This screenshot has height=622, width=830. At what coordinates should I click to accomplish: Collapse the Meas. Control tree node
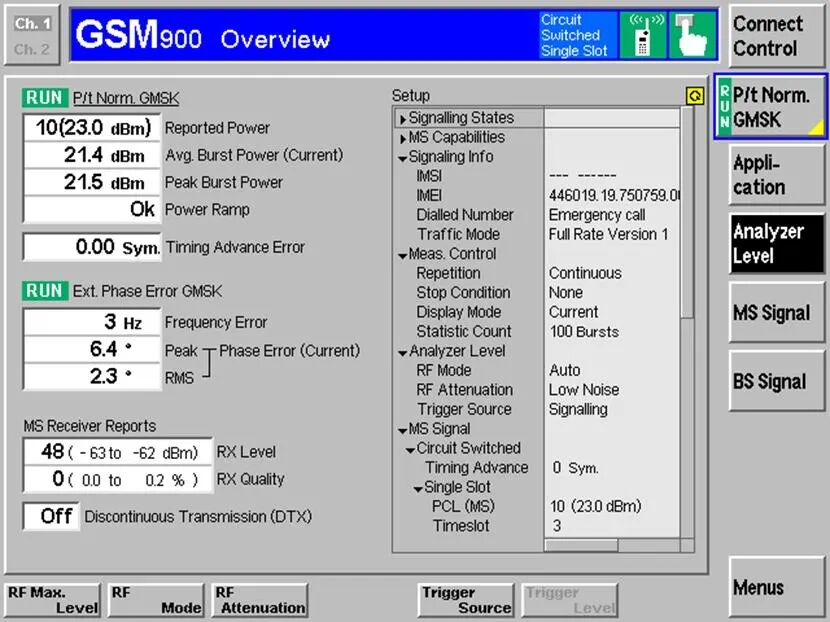click(403, 256)
